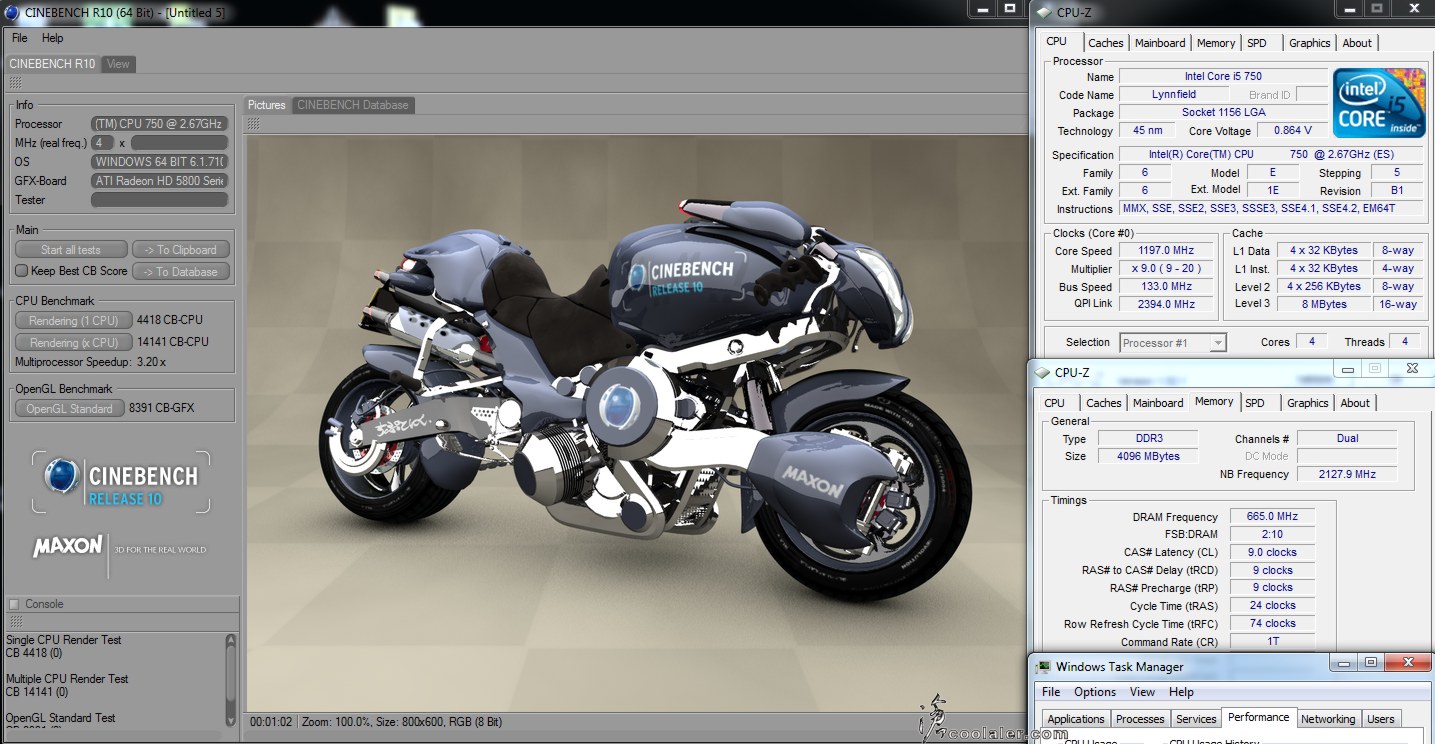The height and width of the screenshot is (744, 1435).
Task: Click the lower CPU-Z title bar icon
Action: tap(1040, 372)
